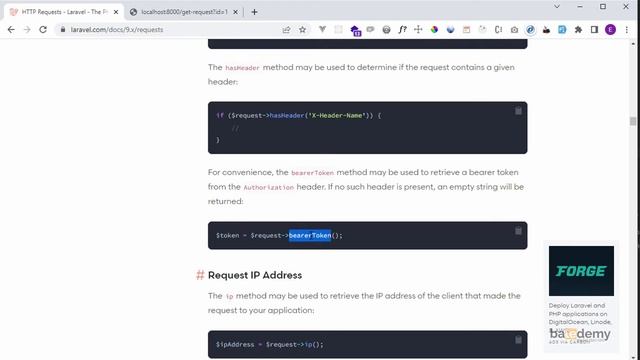
Task: Copy the ipAddress code snippet
Action: [x=518, y=340]
